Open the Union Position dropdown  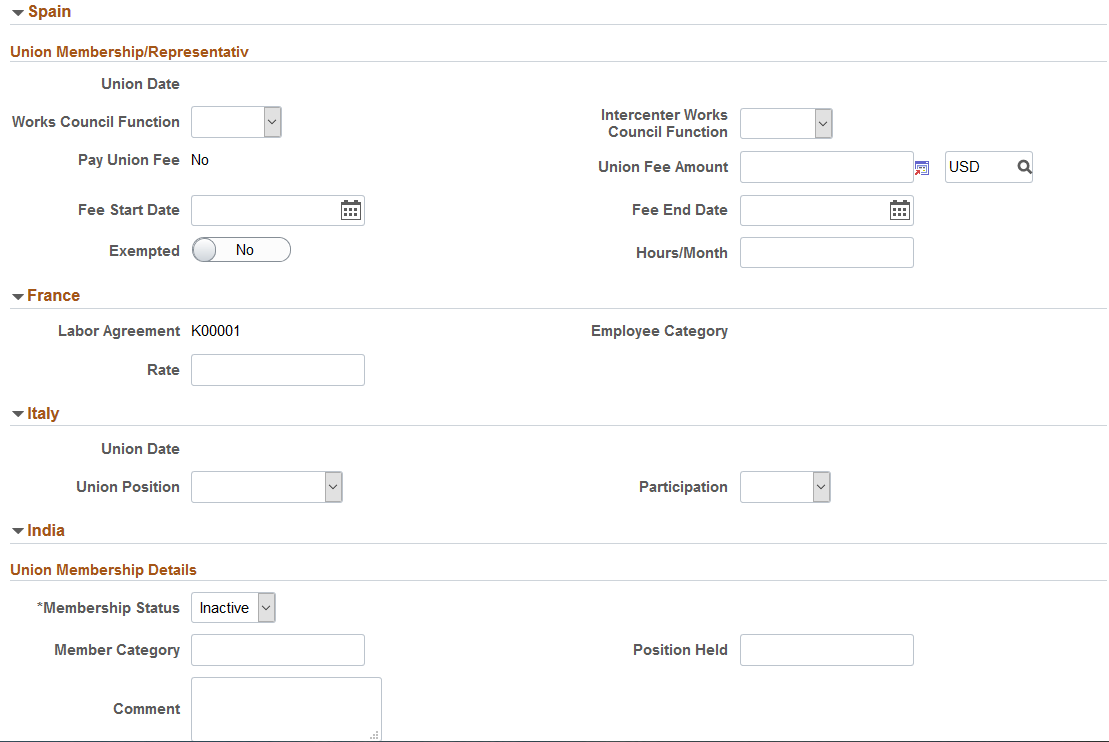tap(267, 487)
